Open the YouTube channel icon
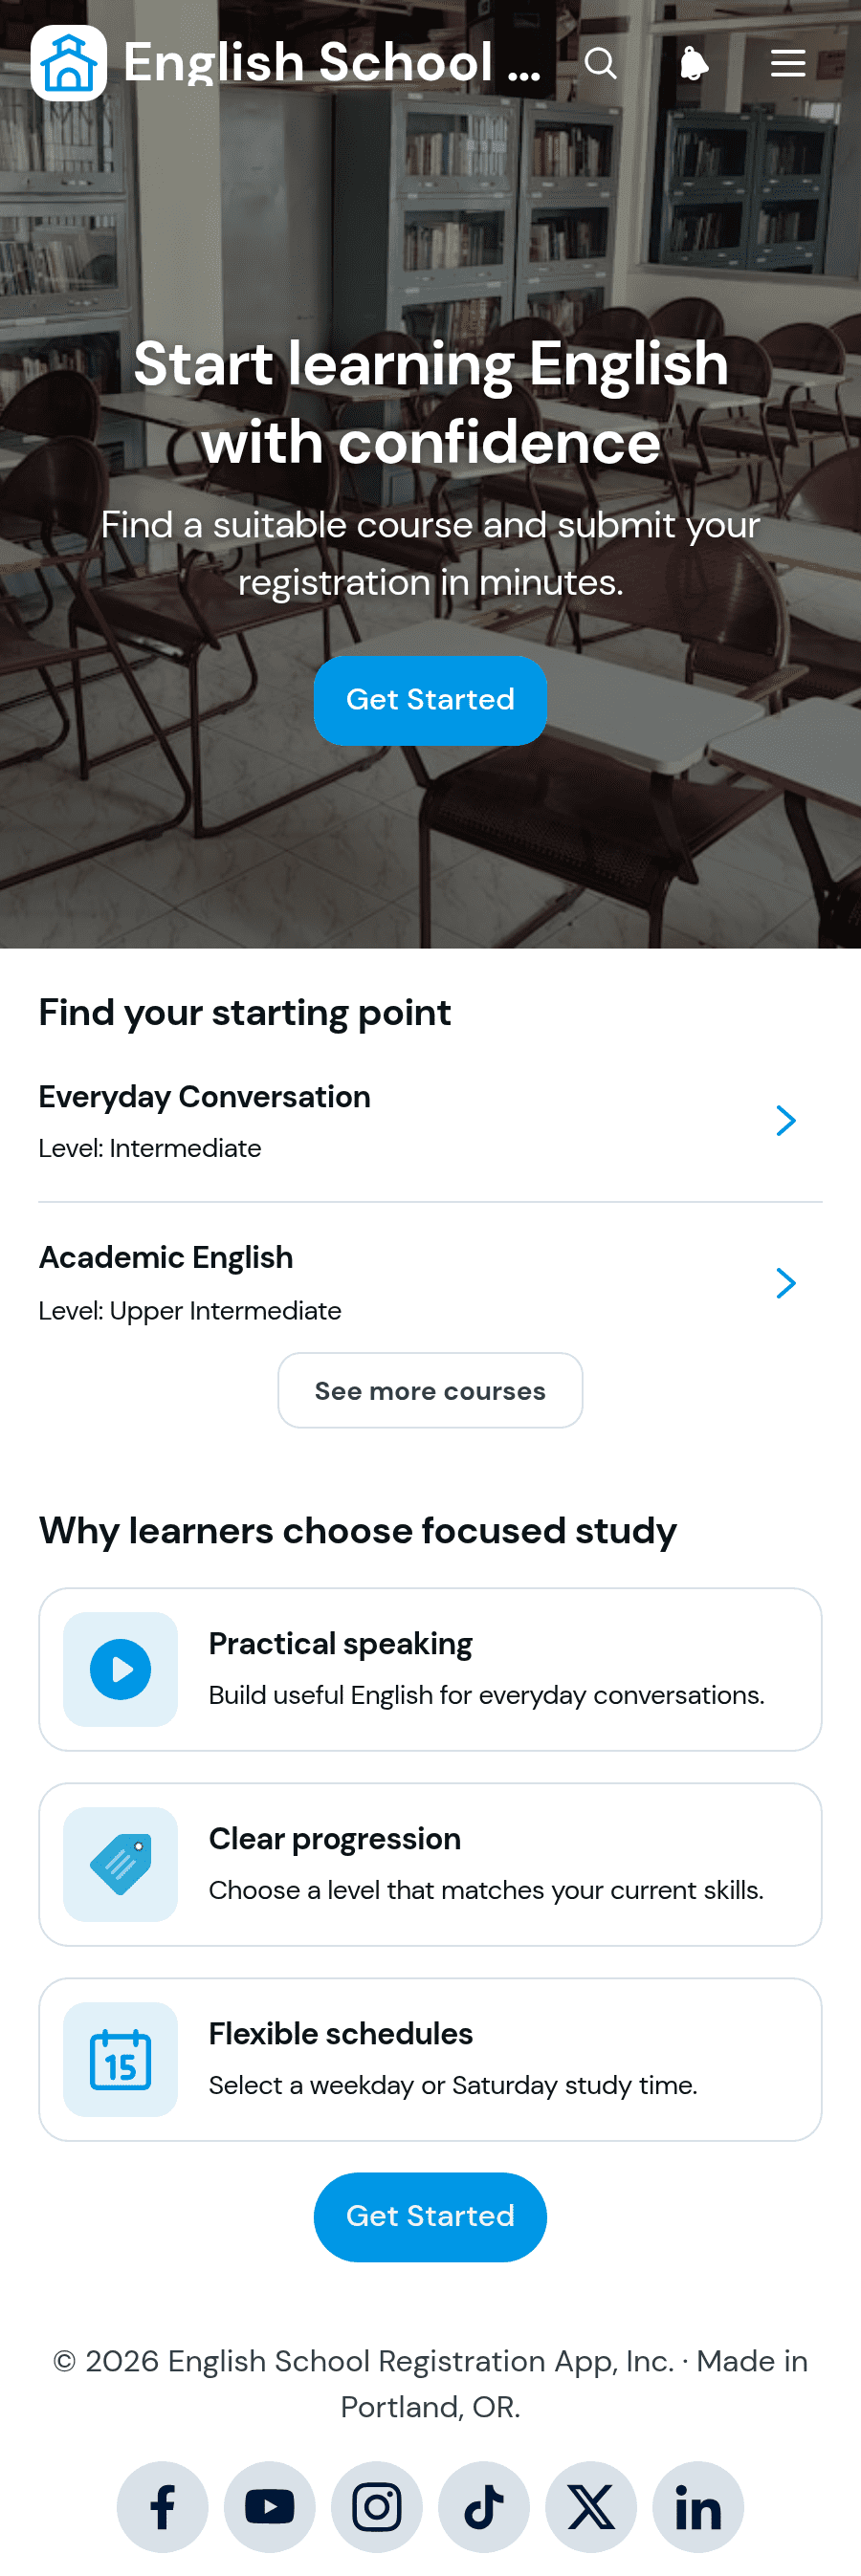Viewport: 861px width, 2576px height. point(270,2507)
